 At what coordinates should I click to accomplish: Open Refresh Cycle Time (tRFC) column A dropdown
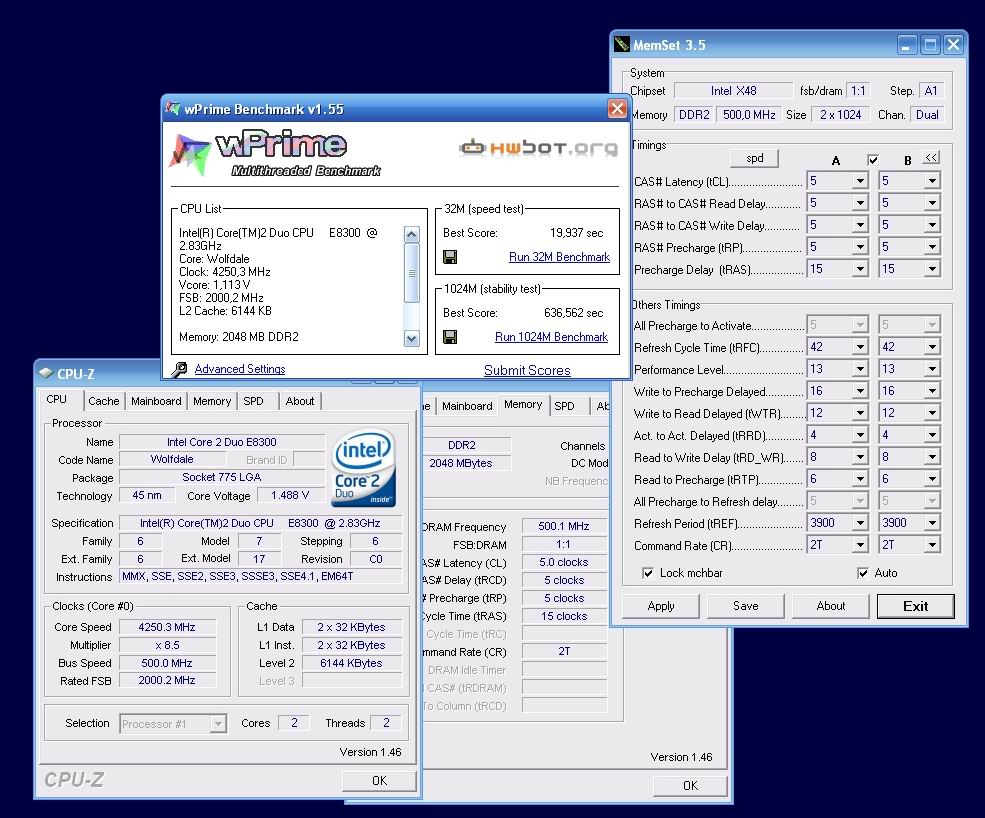click(x=860, y=347)
